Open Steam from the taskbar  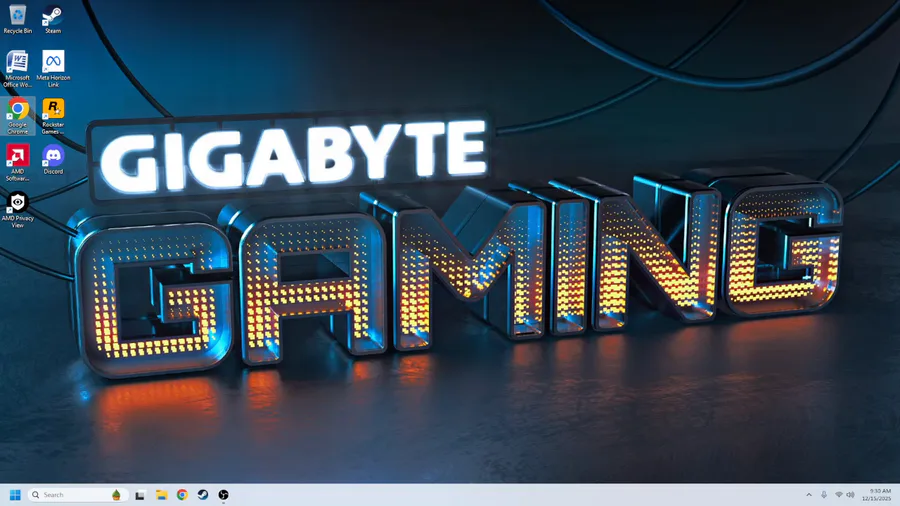(203, 495)
